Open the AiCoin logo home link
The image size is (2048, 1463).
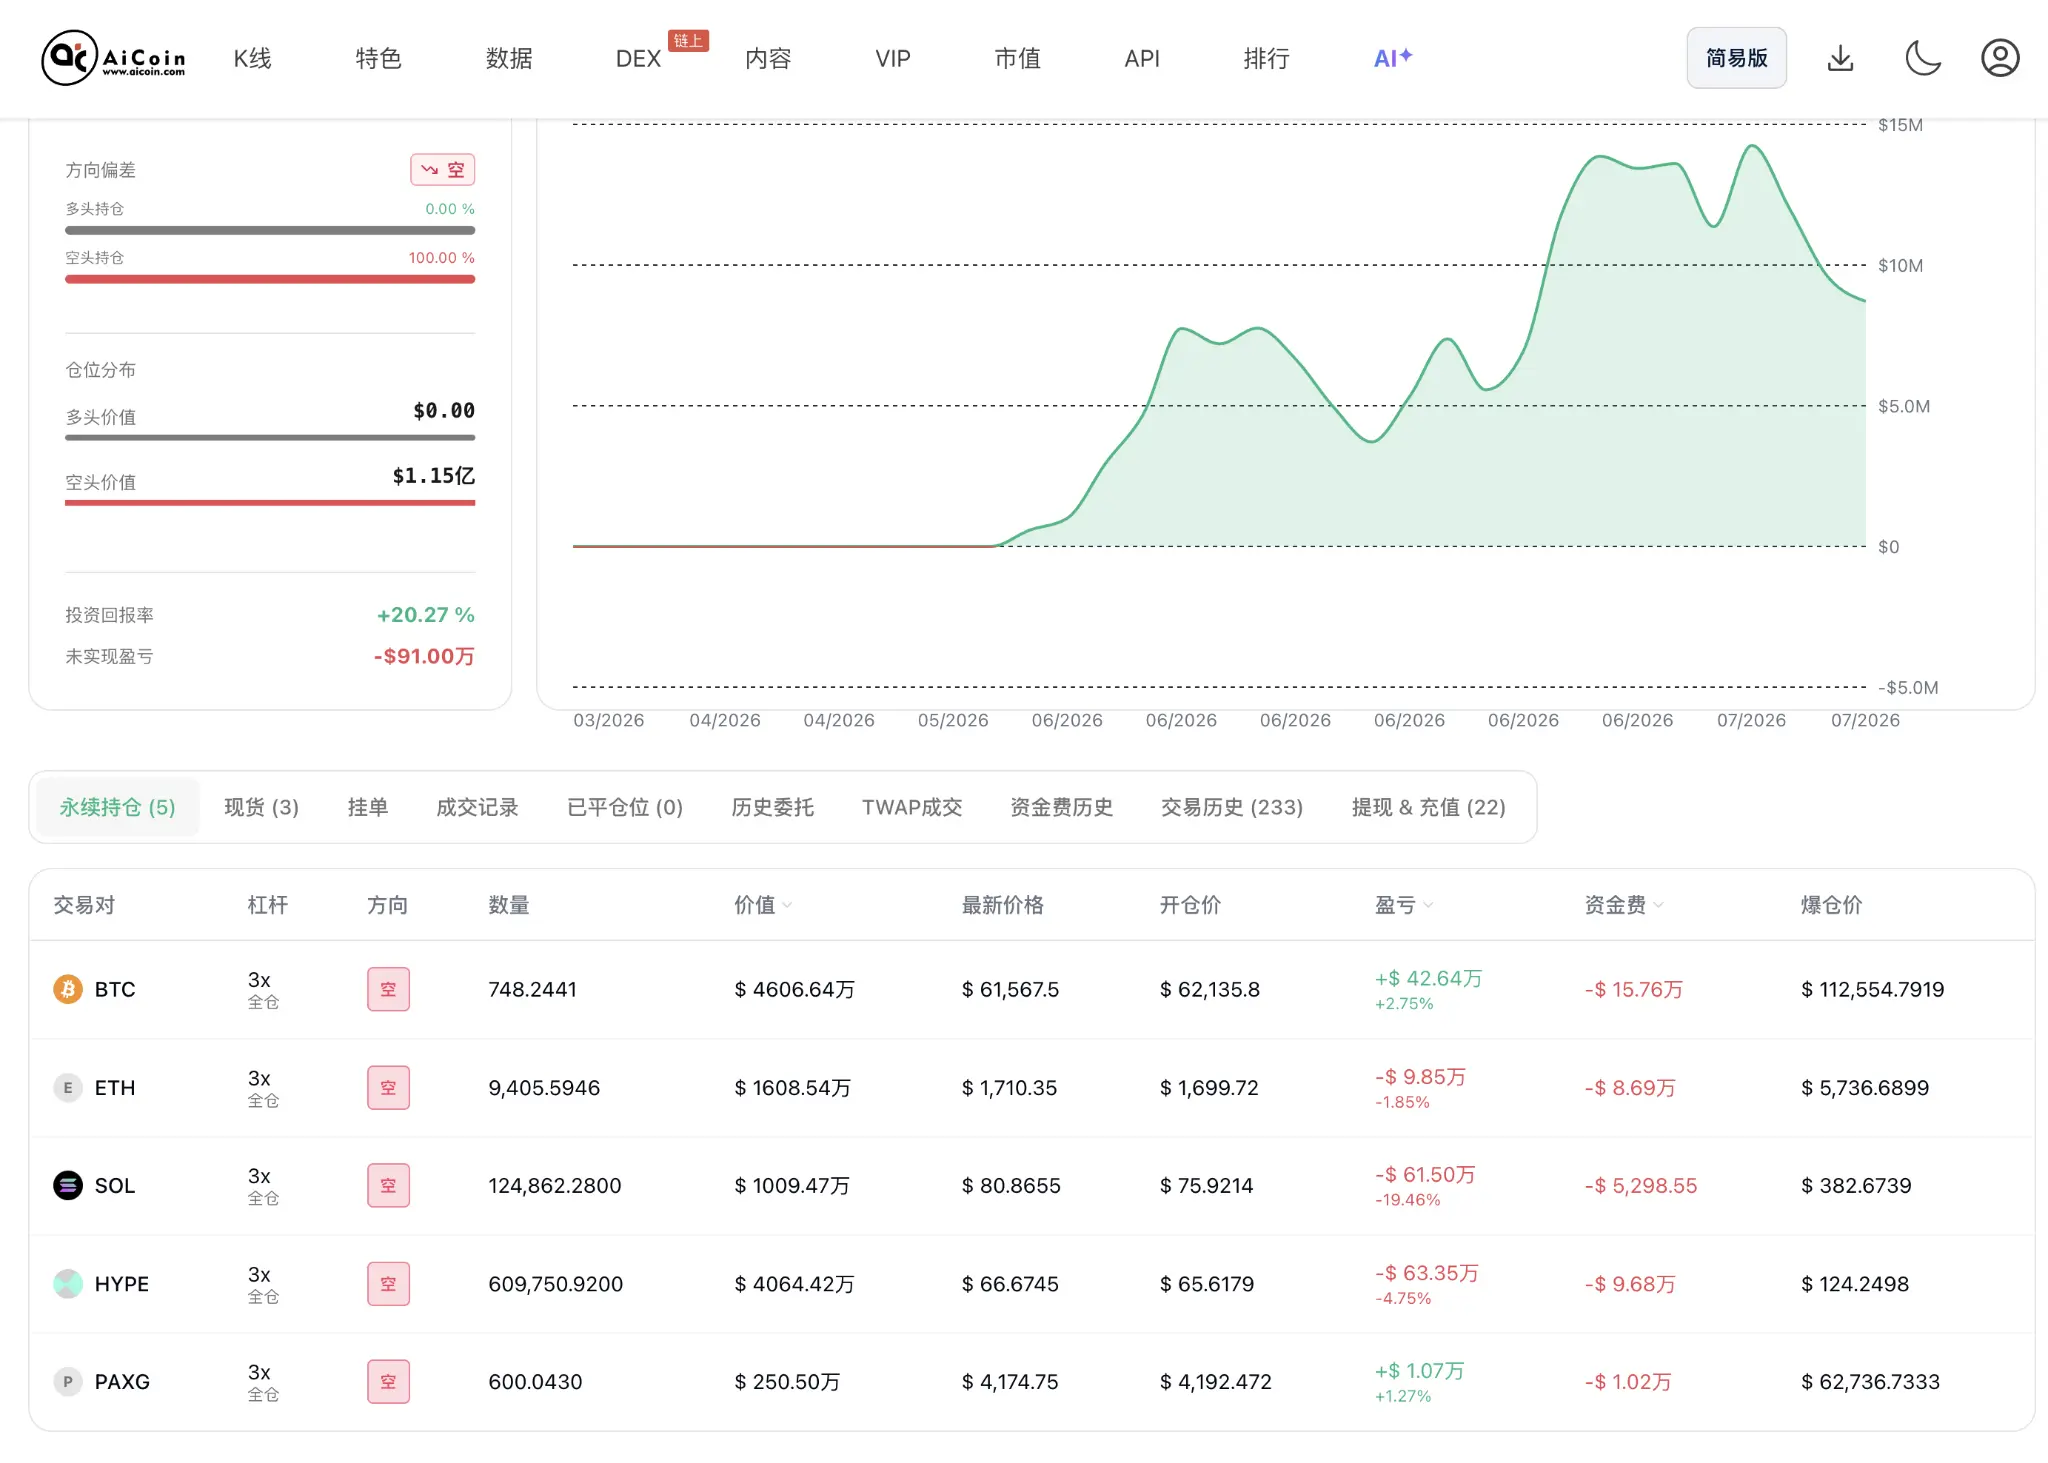(113, 58)
